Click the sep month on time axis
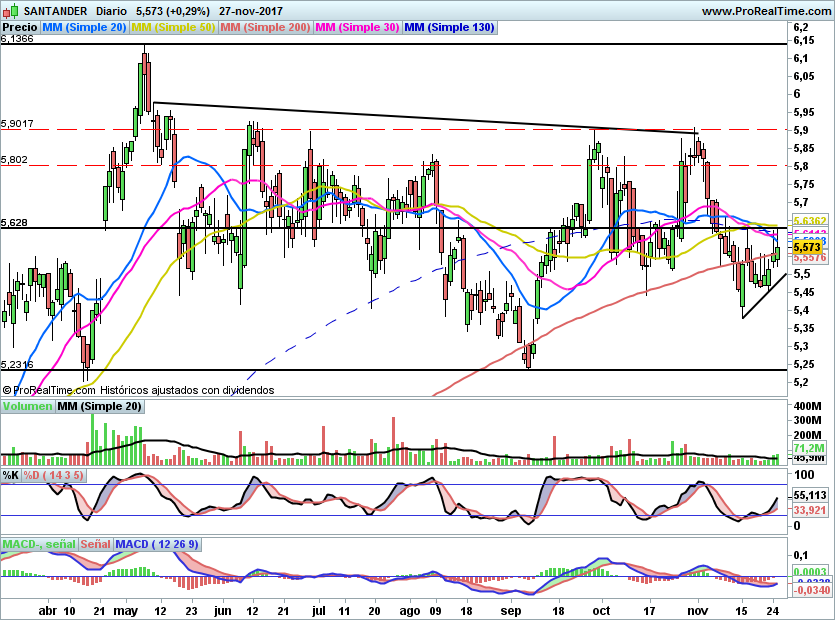The height and width of the screenshot is (620, 835). 511,611
